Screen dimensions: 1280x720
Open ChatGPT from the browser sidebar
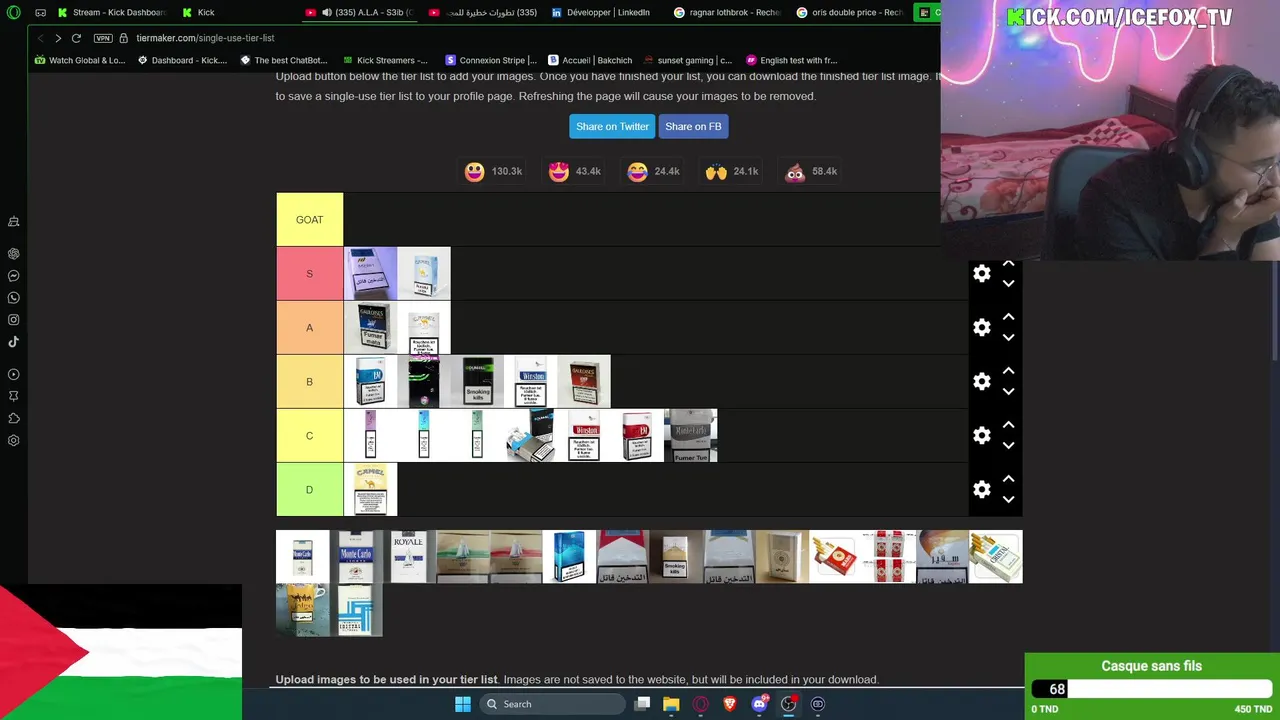click(14, 254)
